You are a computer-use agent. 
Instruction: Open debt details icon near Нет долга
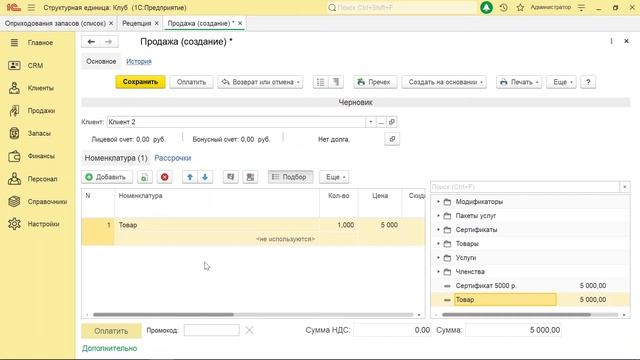click(392, 139)
